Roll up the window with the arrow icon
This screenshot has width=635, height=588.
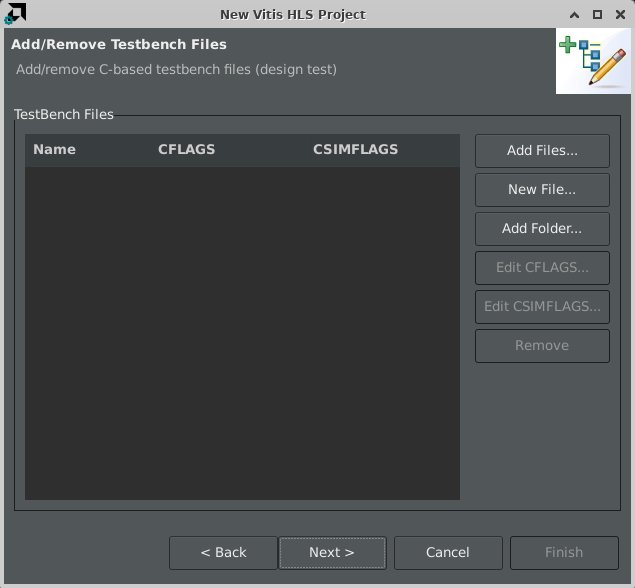pos(574,15)
